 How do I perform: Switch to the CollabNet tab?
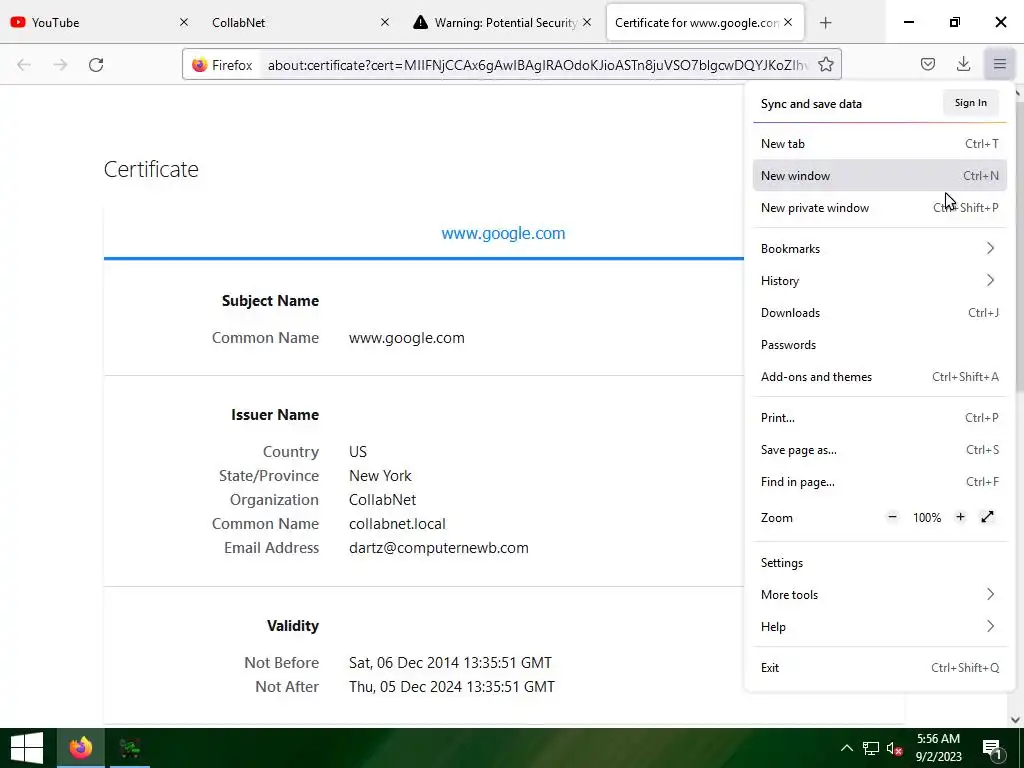click(x=301, y=22)
